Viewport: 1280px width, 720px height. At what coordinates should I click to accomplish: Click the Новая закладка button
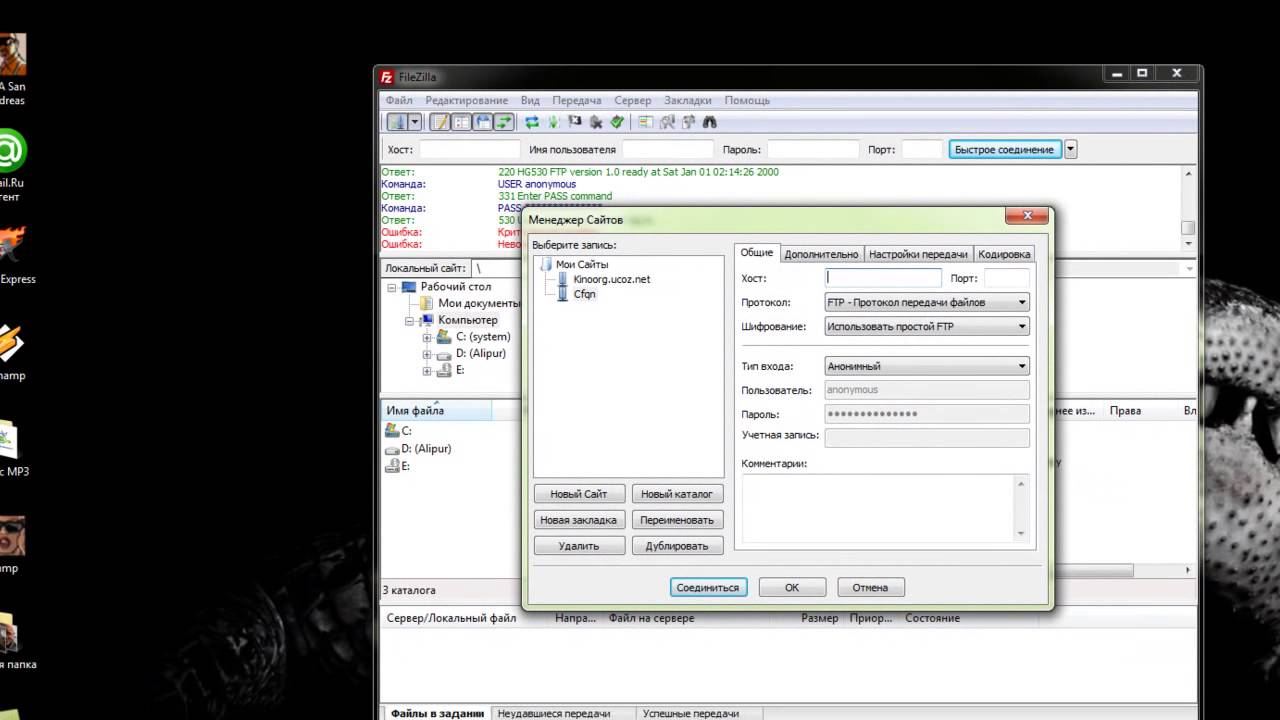coord(579,520)
